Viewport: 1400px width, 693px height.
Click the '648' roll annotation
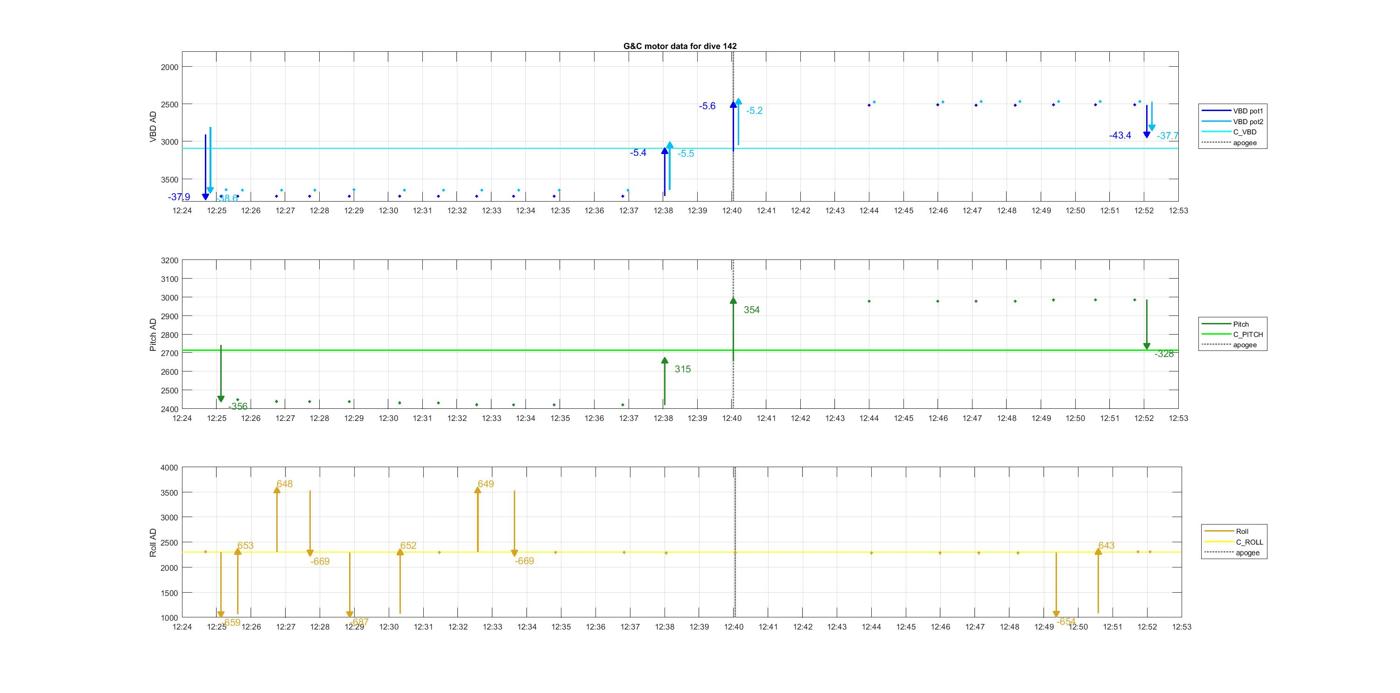pyautogui.click(x=285, y=484)
